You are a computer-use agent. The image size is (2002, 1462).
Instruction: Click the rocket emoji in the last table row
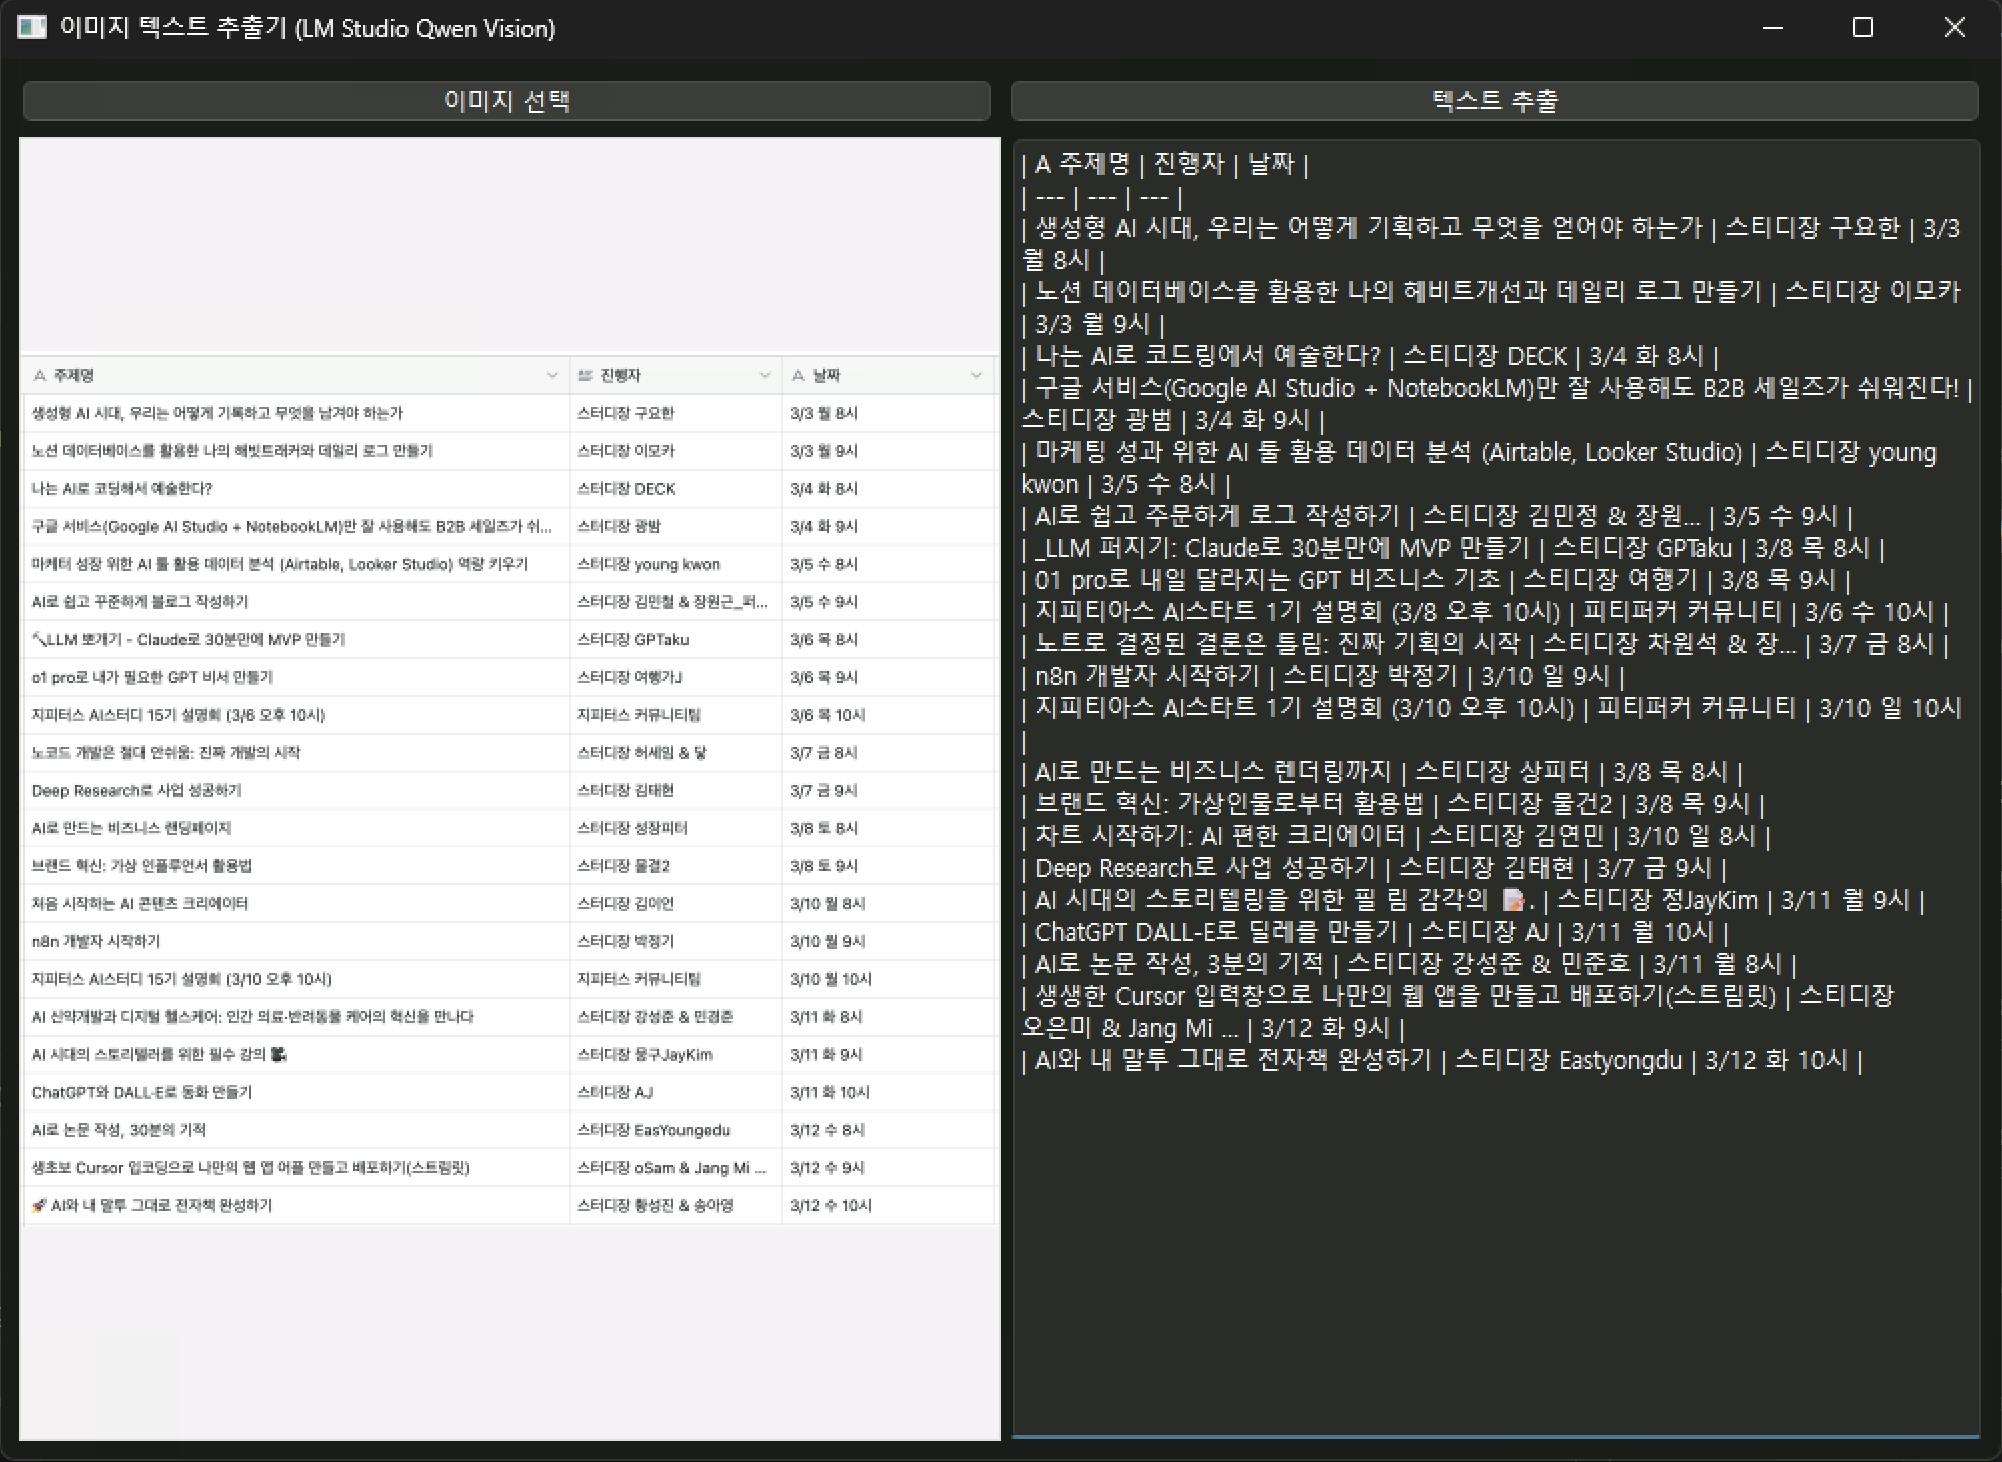point(39,1205)
